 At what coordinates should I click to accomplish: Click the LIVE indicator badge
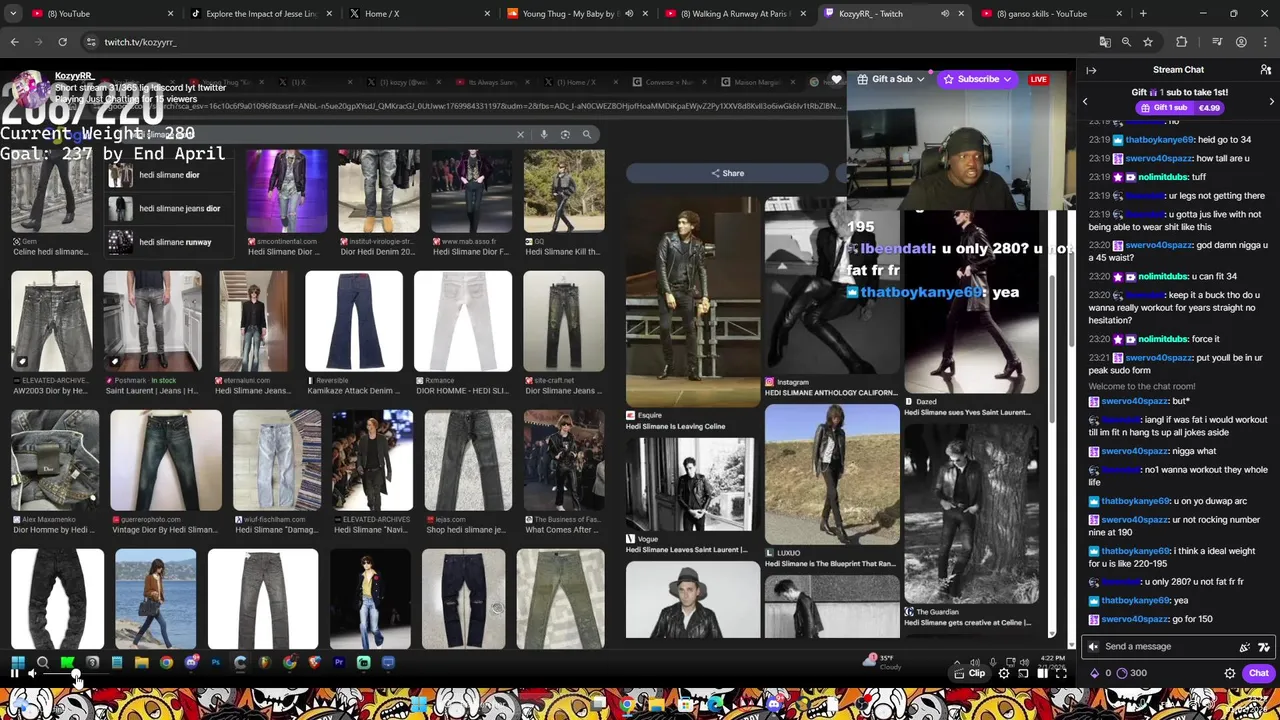coord(1038,79)
